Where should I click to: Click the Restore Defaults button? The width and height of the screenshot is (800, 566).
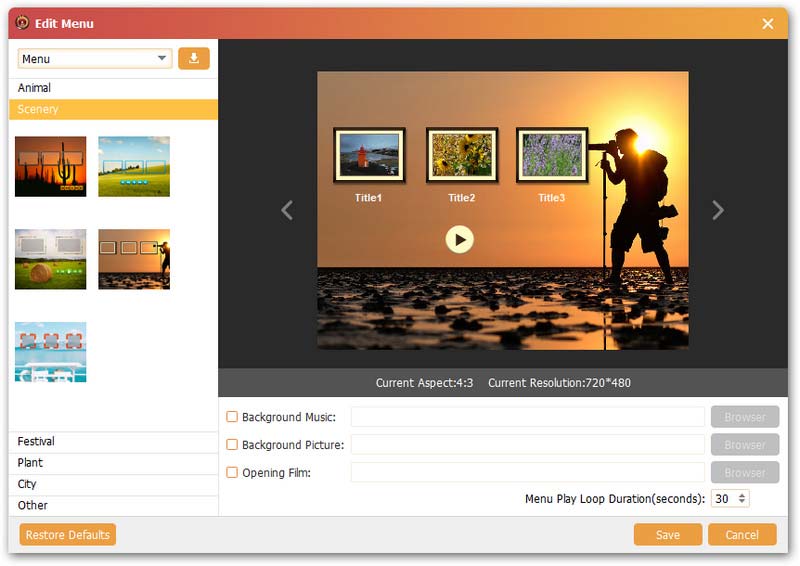(68, 535)
